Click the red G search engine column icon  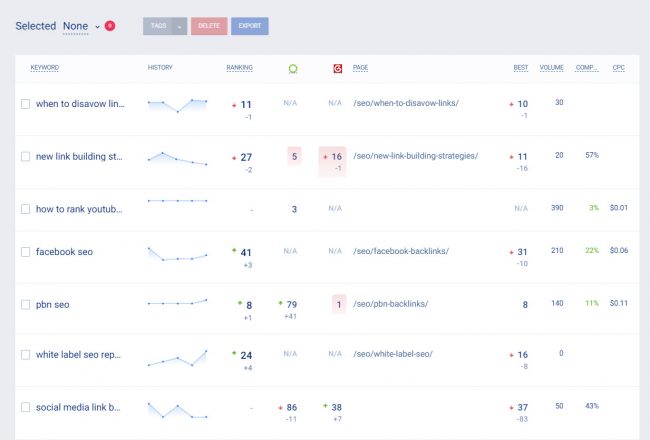click(336, 68)
